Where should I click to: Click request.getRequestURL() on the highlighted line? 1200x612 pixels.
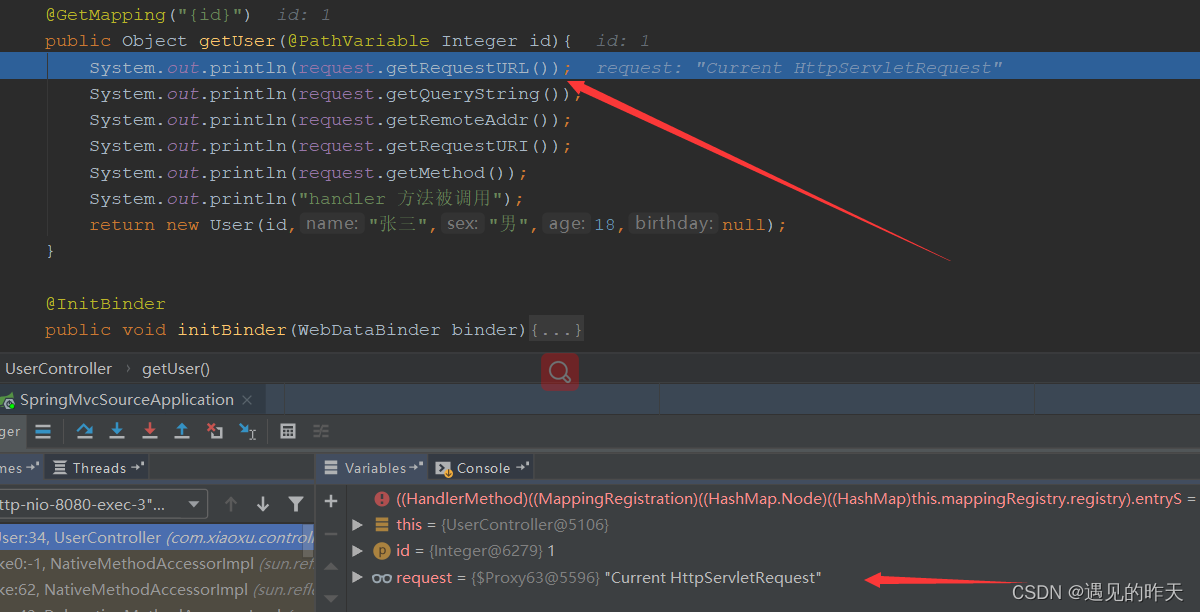[x=429, y=68]
